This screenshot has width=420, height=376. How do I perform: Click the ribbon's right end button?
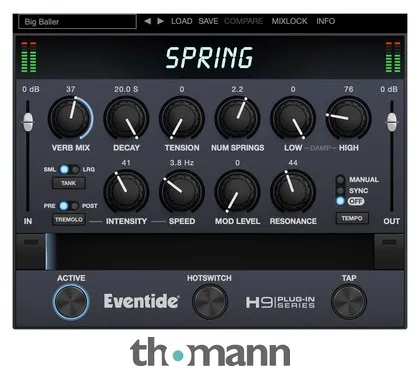click(389, 251)
